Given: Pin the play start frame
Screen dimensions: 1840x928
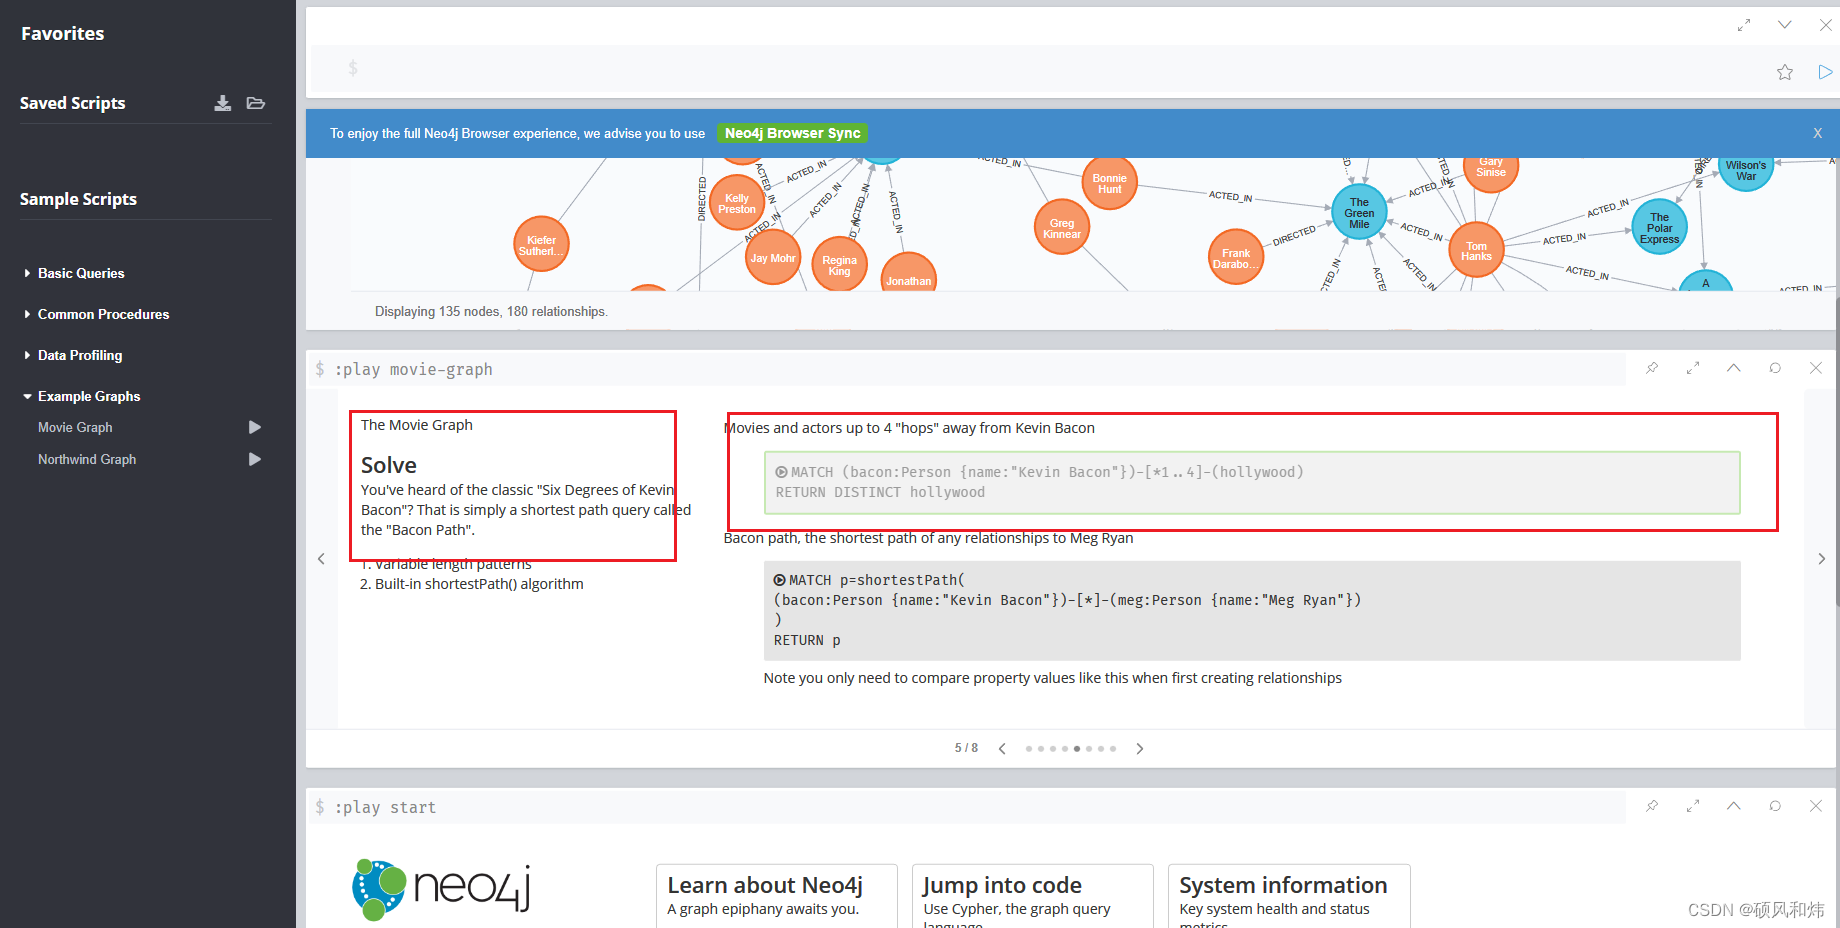Looking at the screenshot, I should (x=1652, y=806).
